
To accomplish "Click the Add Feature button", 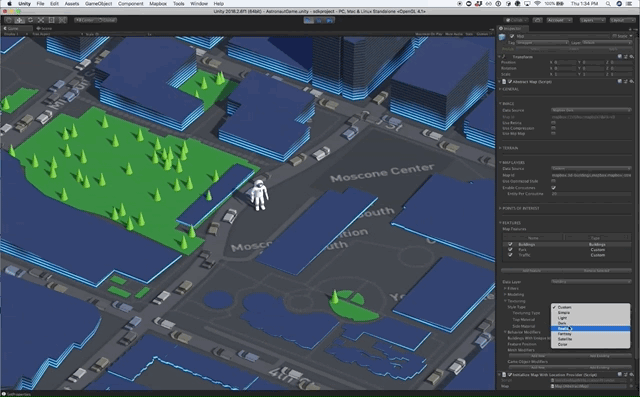I will click(531, 271).
